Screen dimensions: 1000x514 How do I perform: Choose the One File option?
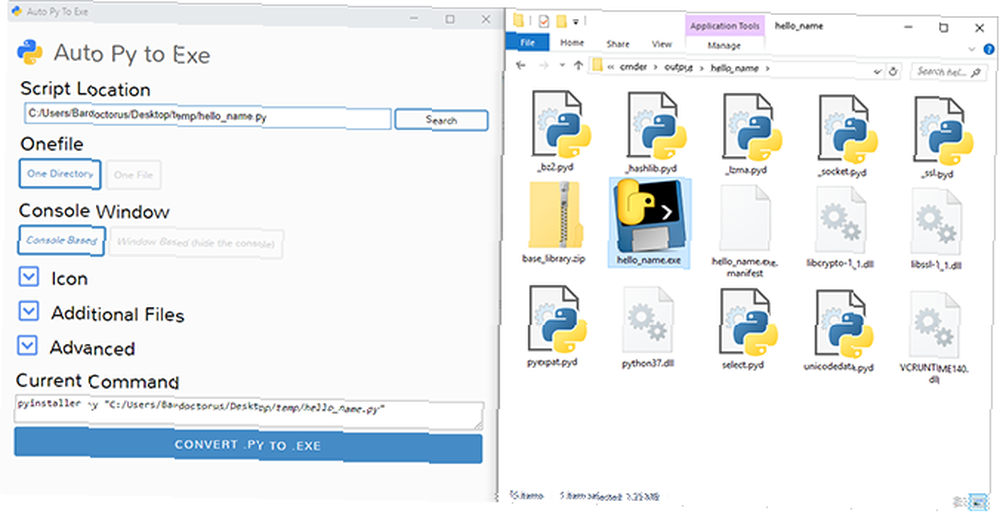click(134, 175)
